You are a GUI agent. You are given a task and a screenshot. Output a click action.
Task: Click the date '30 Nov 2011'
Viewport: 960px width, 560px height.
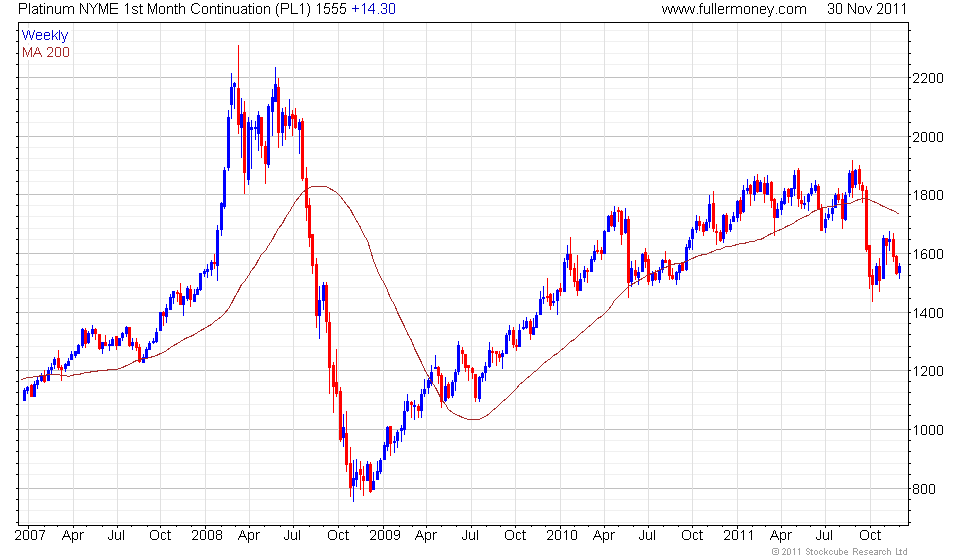pyautogui.click(x=866, y=9)
